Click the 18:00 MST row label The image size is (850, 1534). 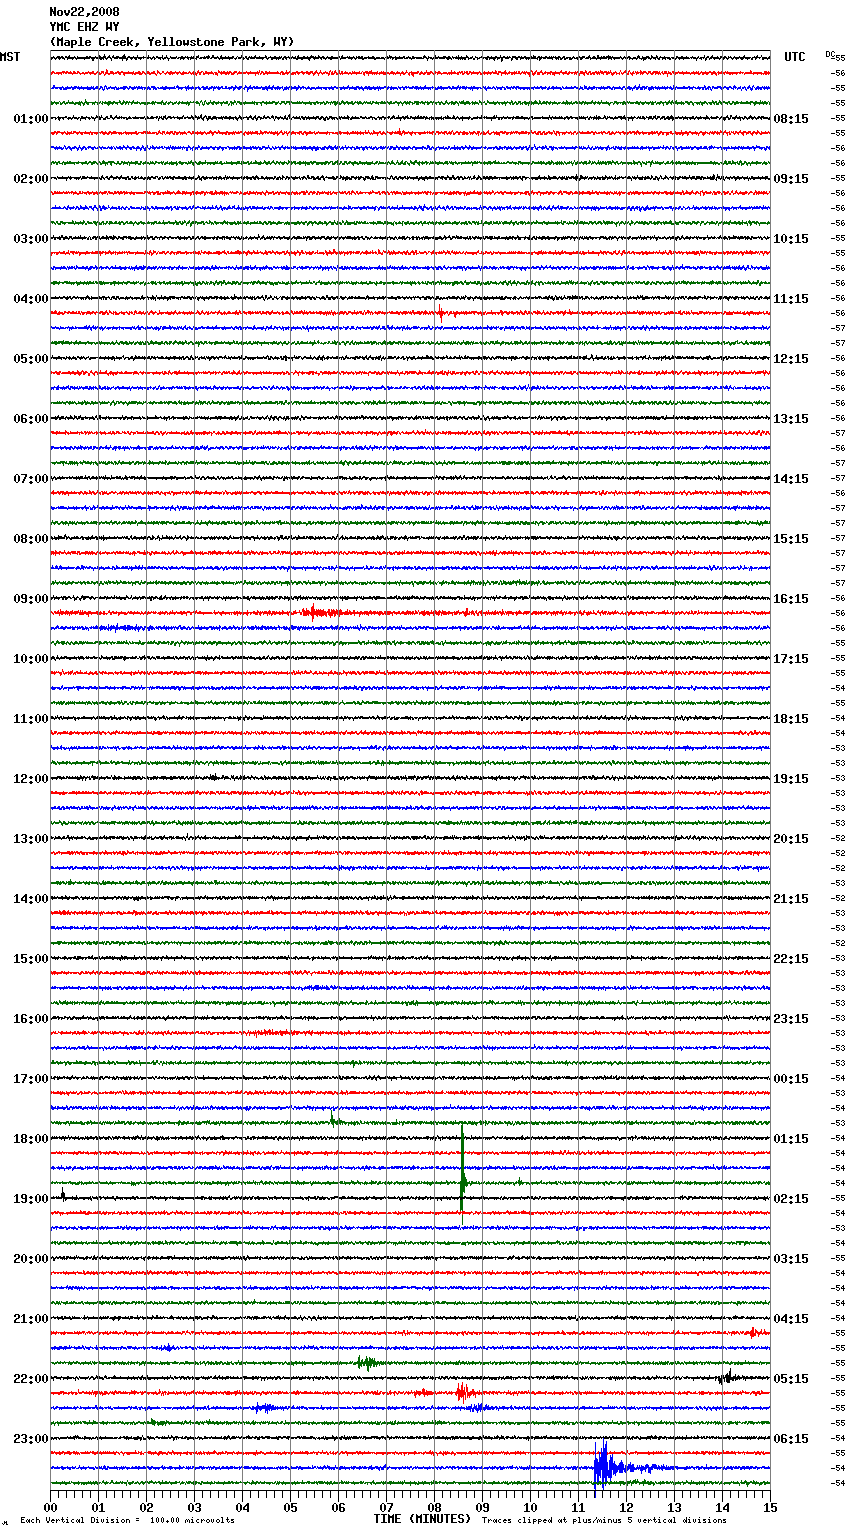[30, 1139]
